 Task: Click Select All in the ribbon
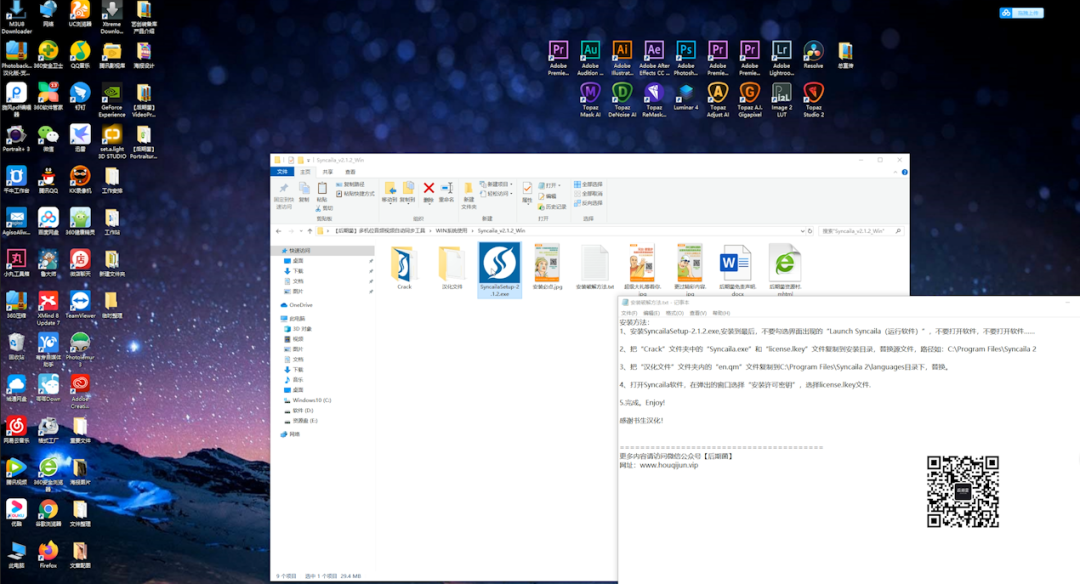(588, 185)
